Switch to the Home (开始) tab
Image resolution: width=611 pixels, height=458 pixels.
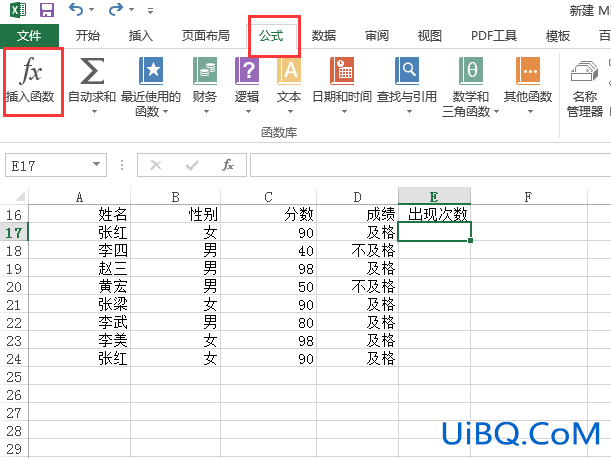coord(88,36)
